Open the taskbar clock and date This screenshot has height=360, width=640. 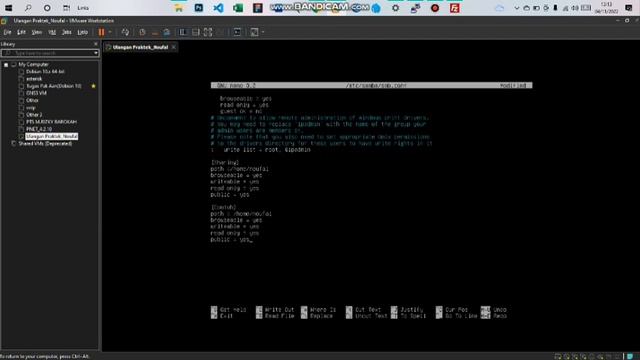click(607, 8)
